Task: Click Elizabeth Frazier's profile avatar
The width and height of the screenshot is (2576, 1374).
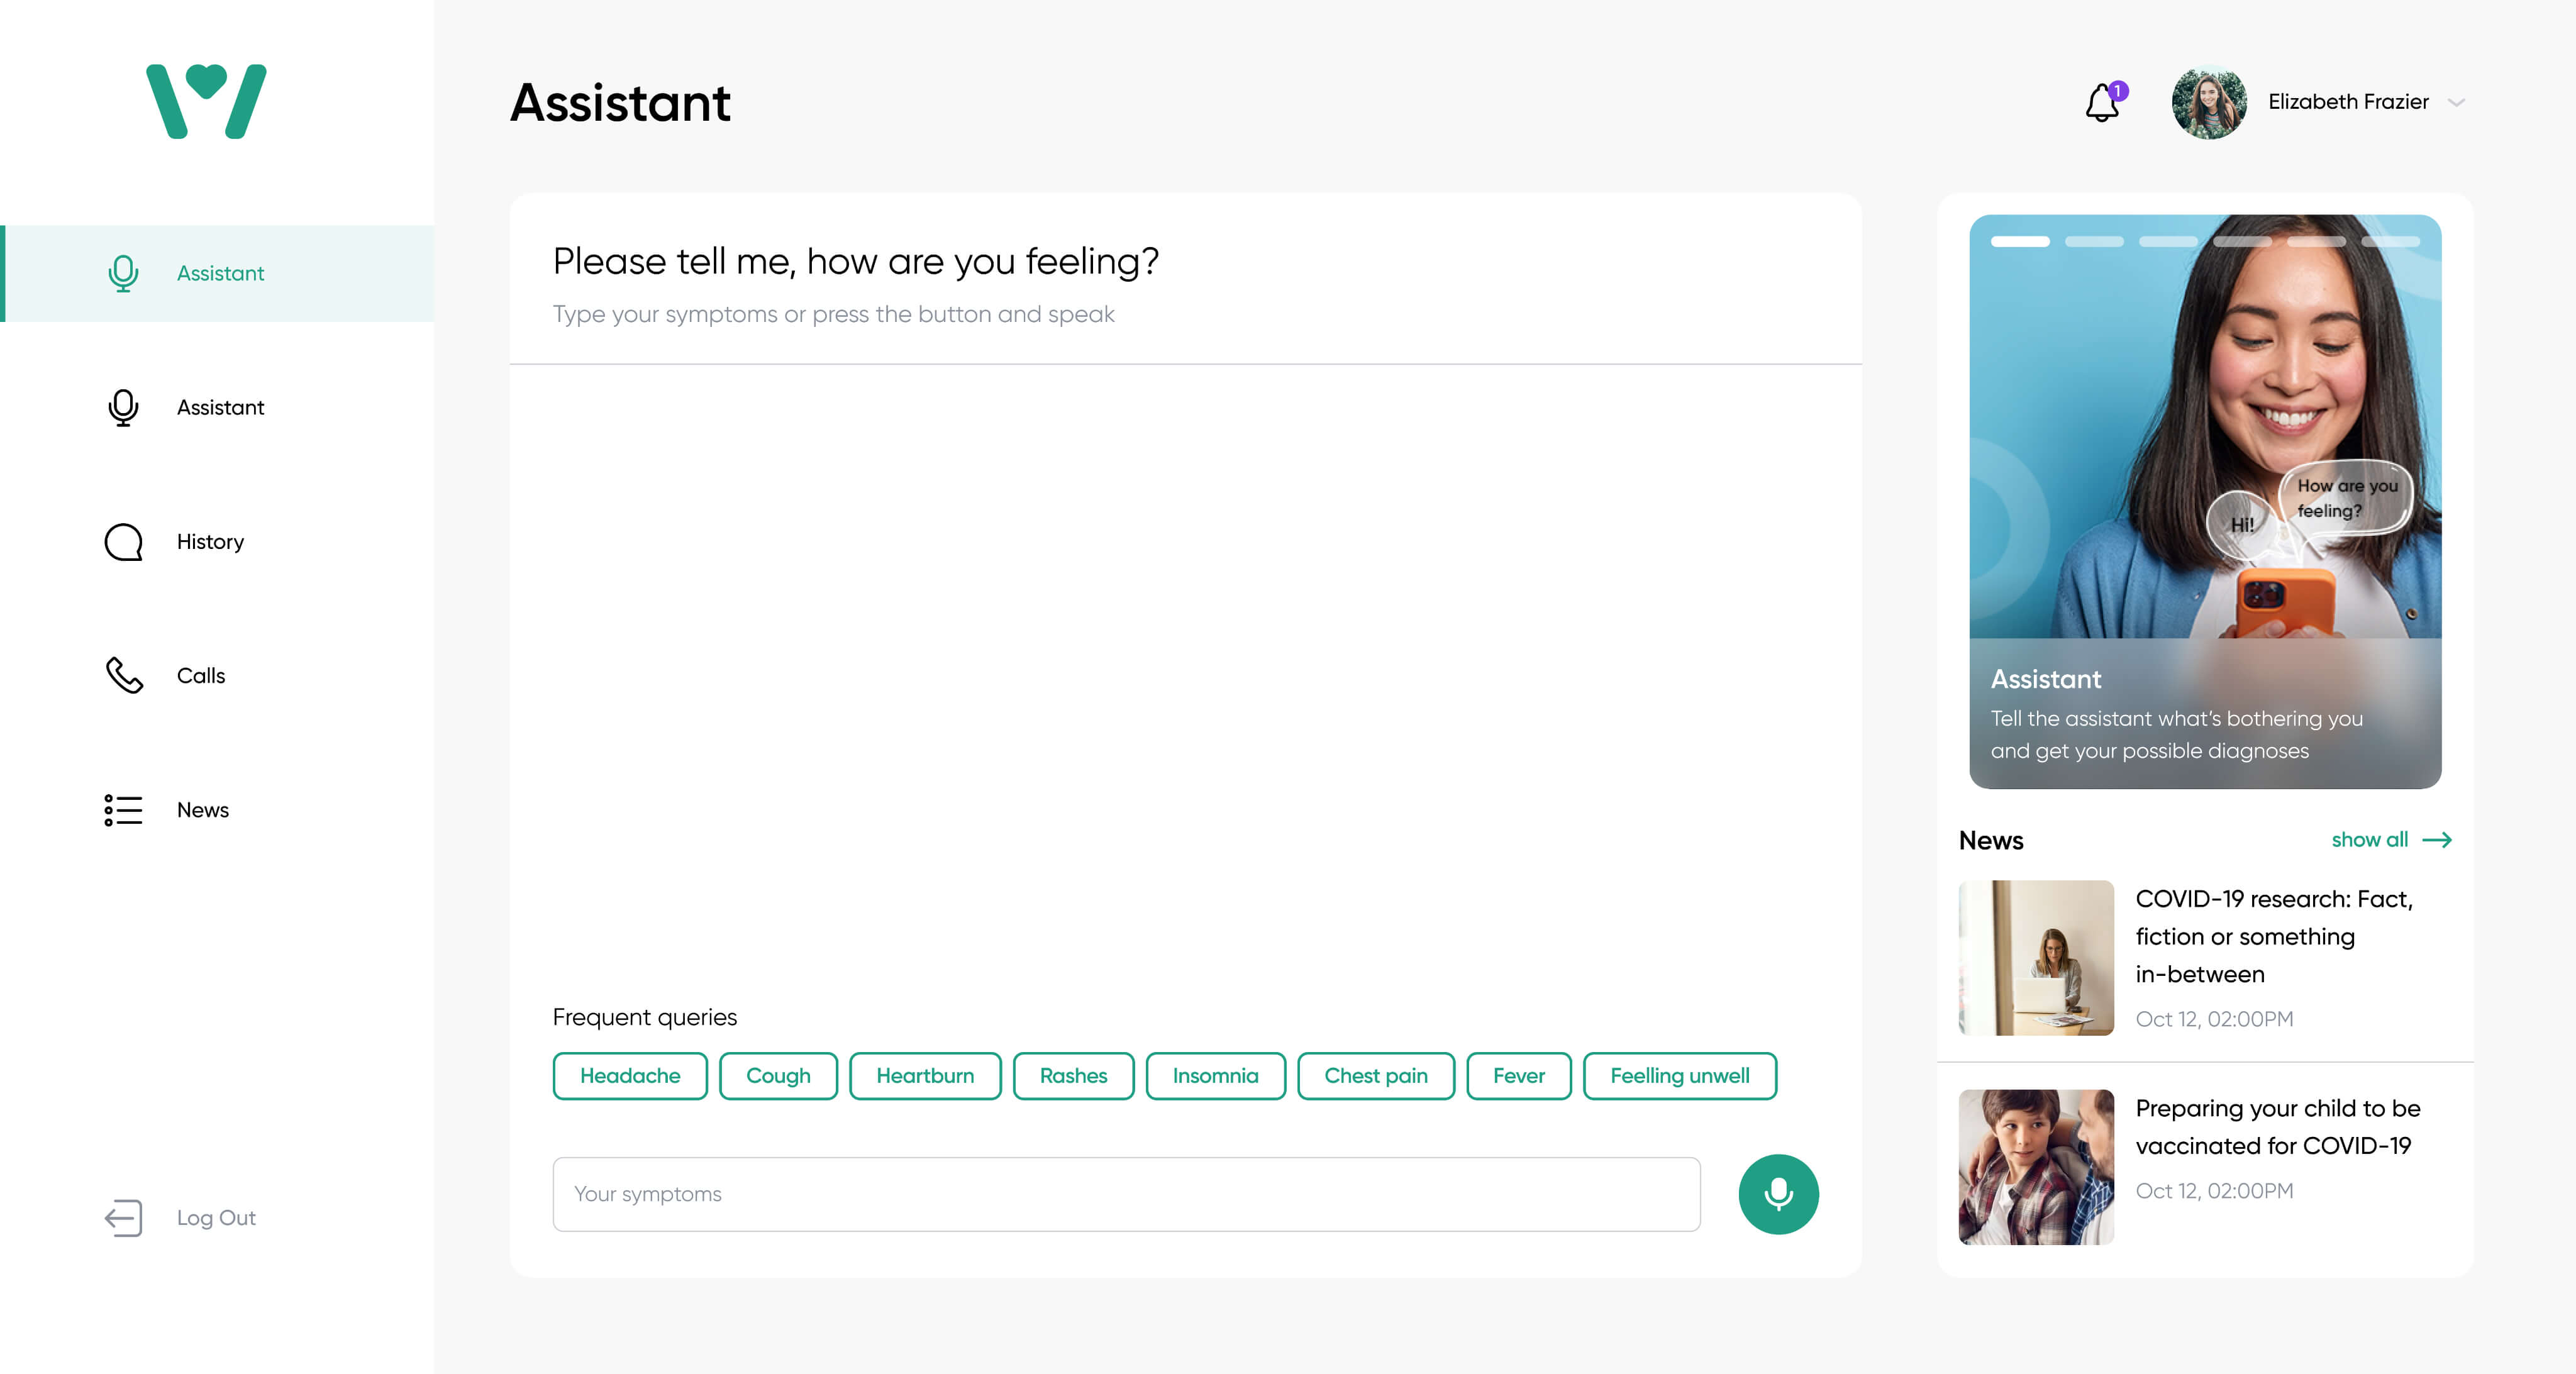Action: [x=2209, y=102]
